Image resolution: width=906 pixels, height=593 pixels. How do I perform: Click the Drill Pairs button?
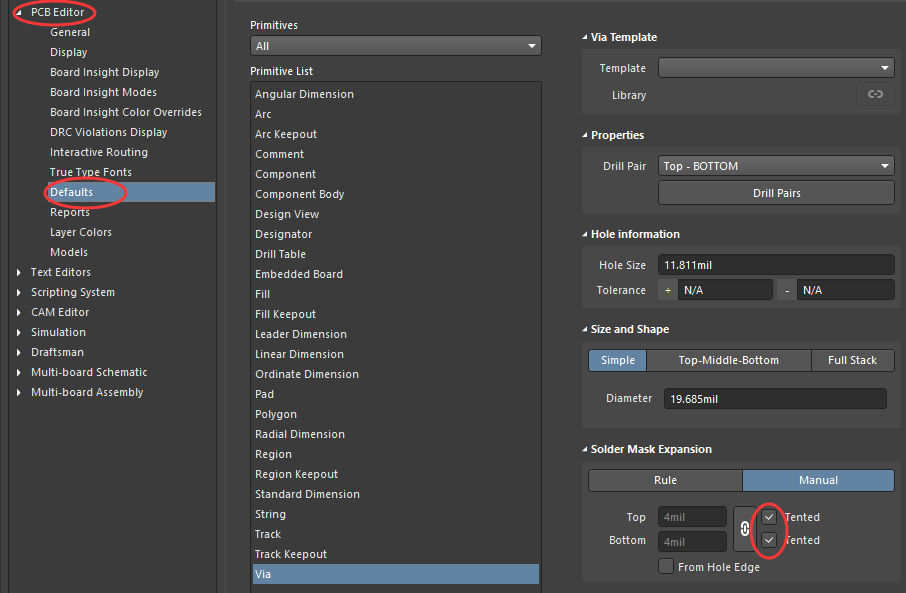(x=776, y=193)
